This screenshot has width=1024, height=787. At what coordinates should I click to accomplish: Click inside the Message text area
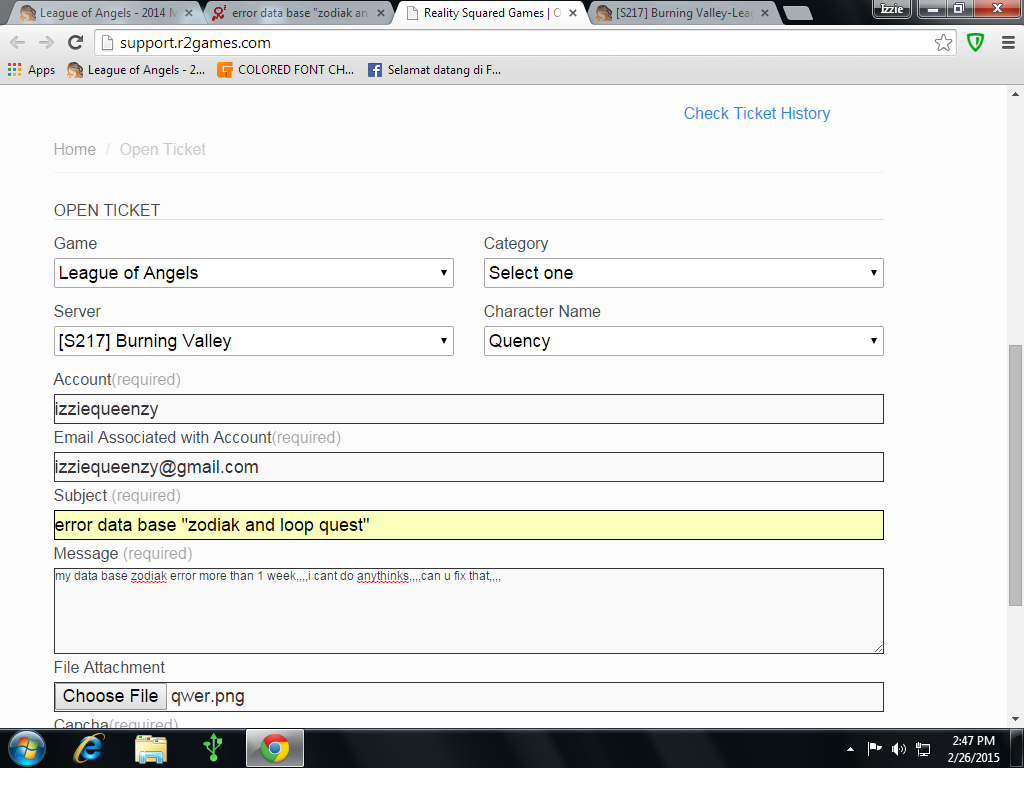click(x=468, y=612)
